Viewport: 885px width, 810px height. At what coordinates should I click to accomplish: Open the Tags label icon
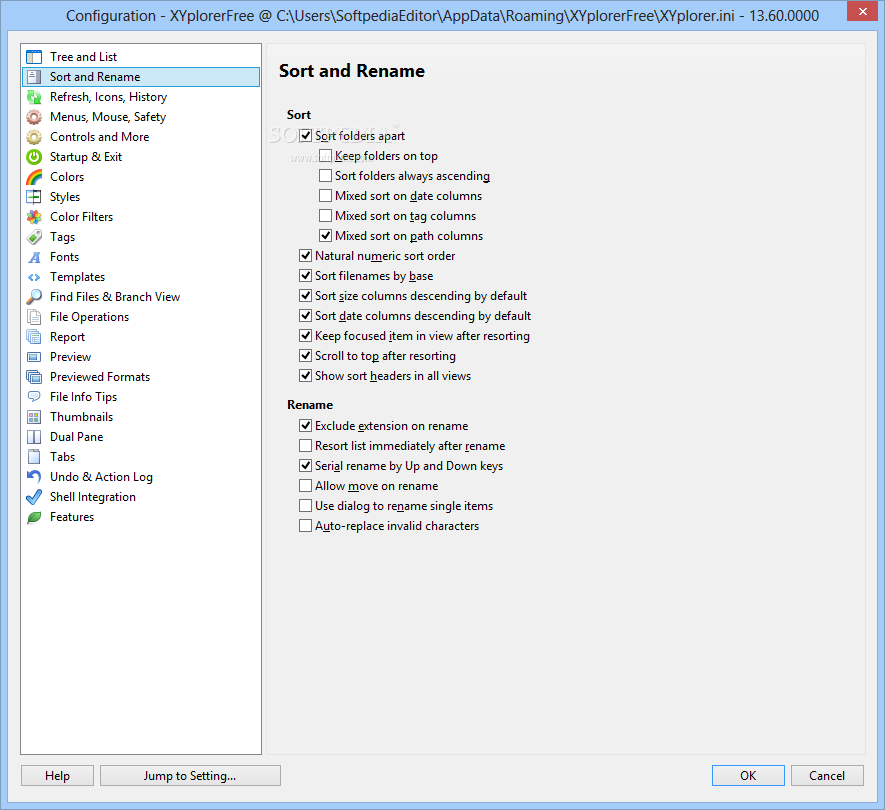point(34,237)
